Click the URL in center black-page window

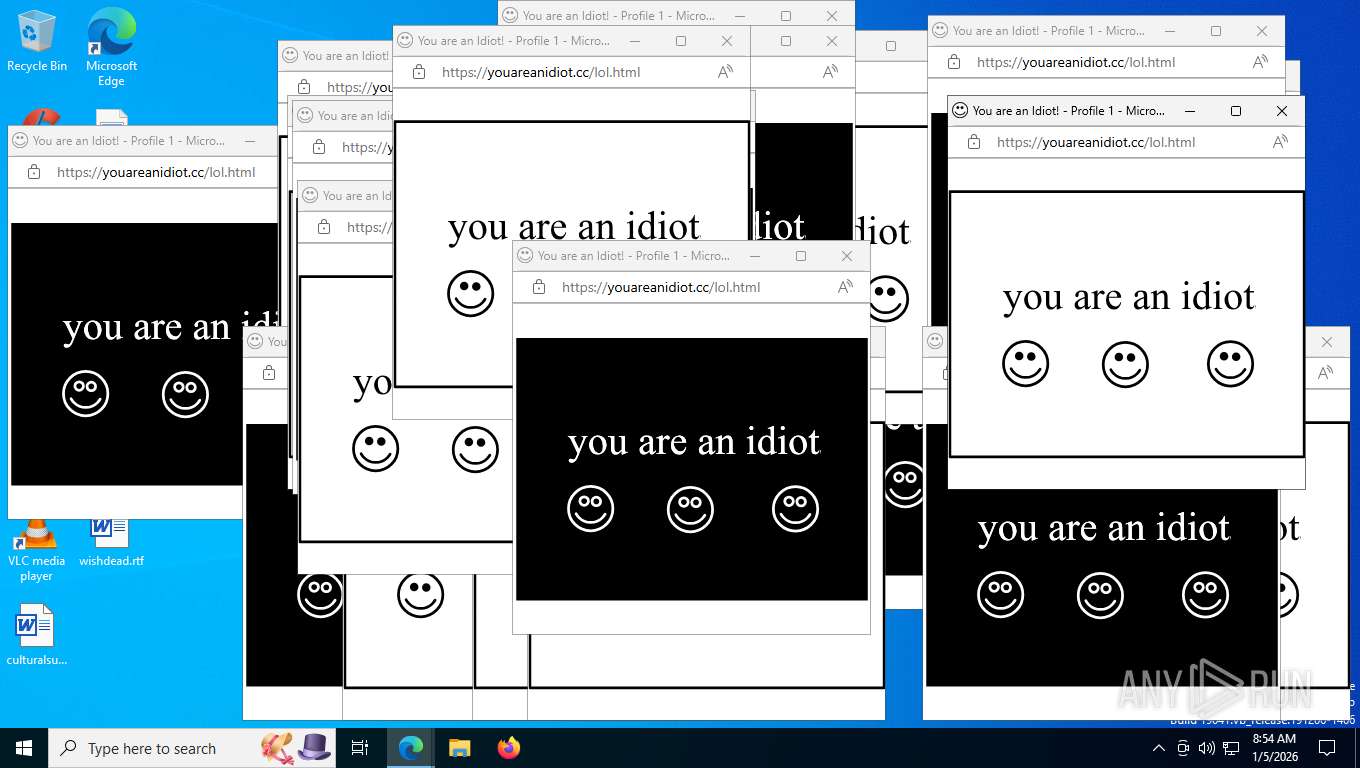tap(661, 287)
